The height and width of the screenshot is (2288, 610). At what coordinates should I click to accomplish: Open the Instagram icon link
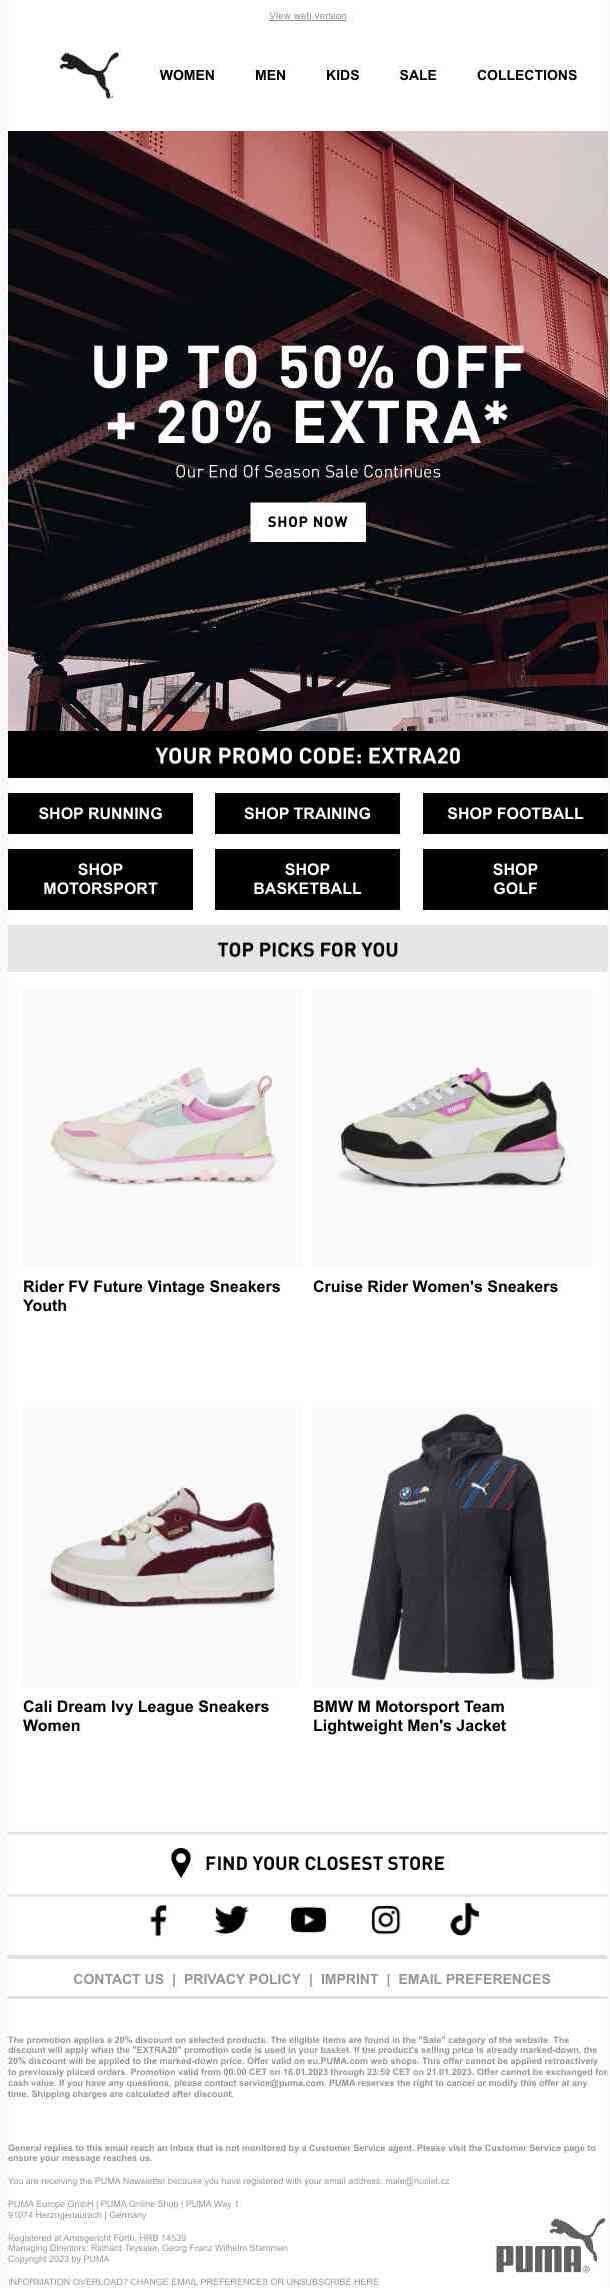click(386, 1919)
